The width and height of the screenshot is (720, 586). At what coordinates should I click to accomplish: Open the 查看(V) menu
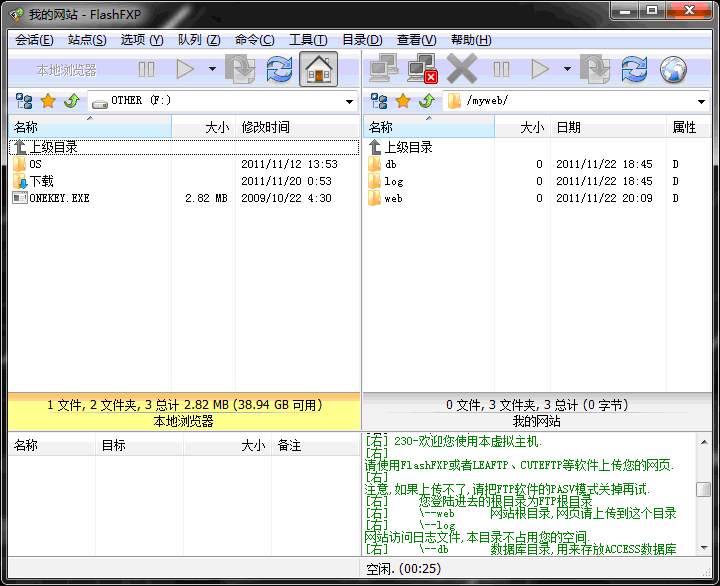(x=416, y=40)
